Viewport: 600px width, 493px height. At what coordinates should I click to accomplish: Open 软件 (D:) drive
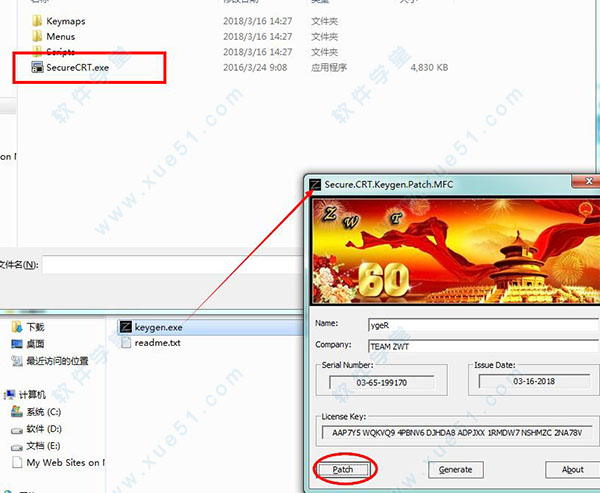[44, 429]
